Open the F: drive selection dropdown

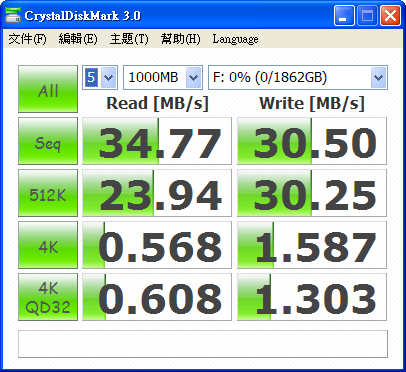(298, 77)
